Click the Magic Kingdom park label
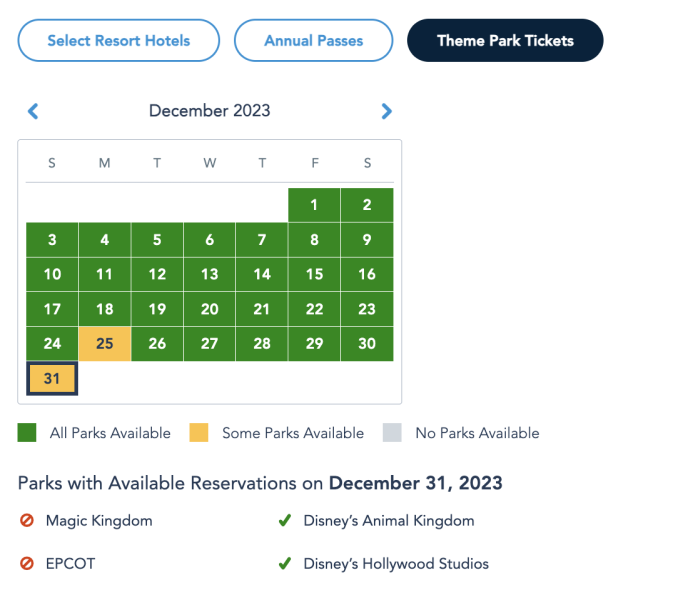Screen dimensions: 688x600 pos(99,521)
